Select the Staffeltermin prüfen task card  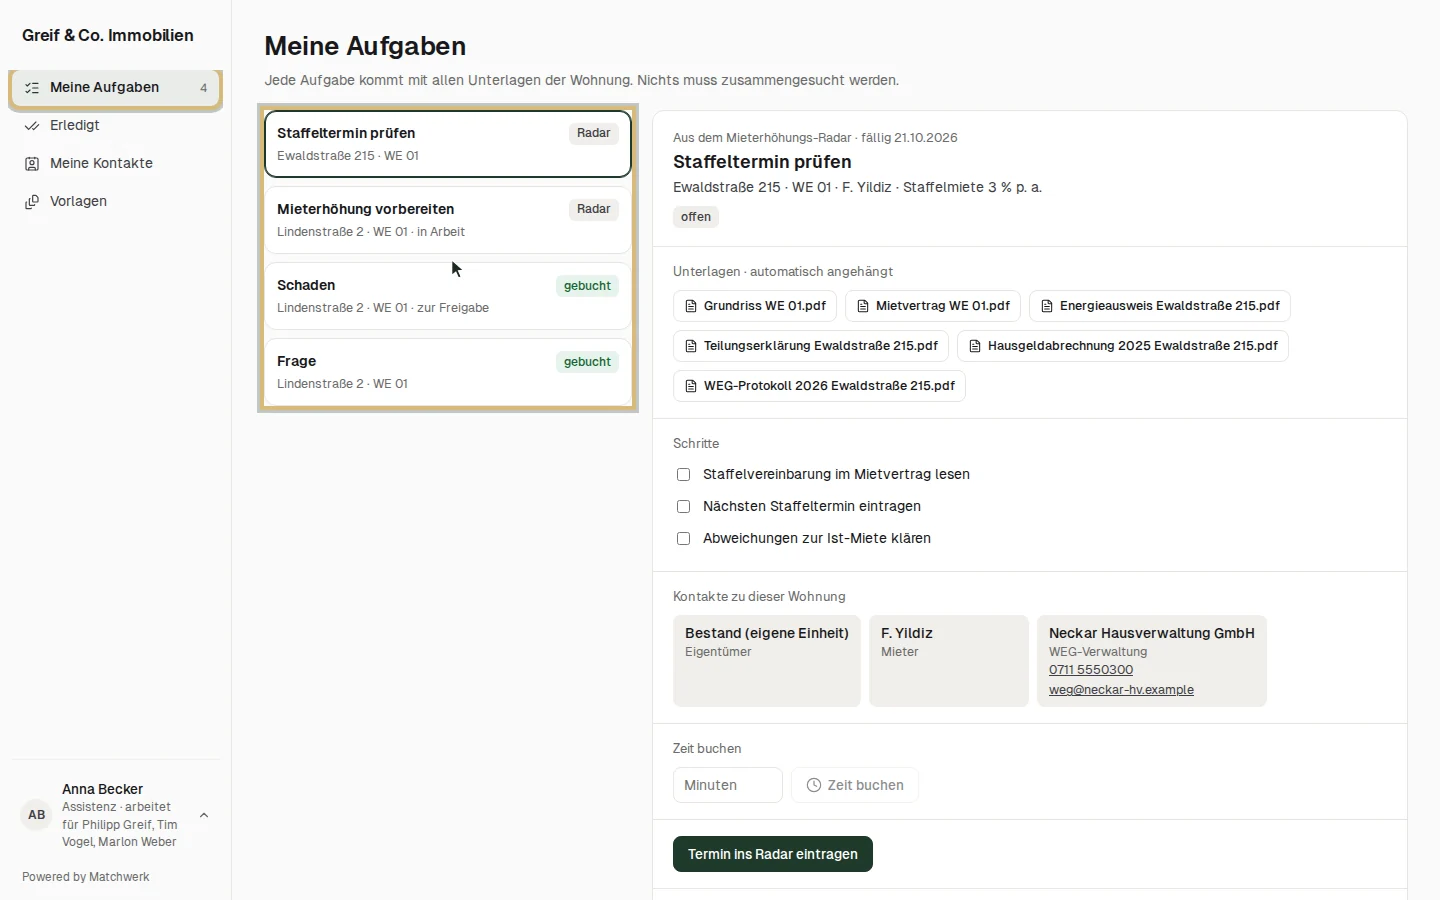448,144
